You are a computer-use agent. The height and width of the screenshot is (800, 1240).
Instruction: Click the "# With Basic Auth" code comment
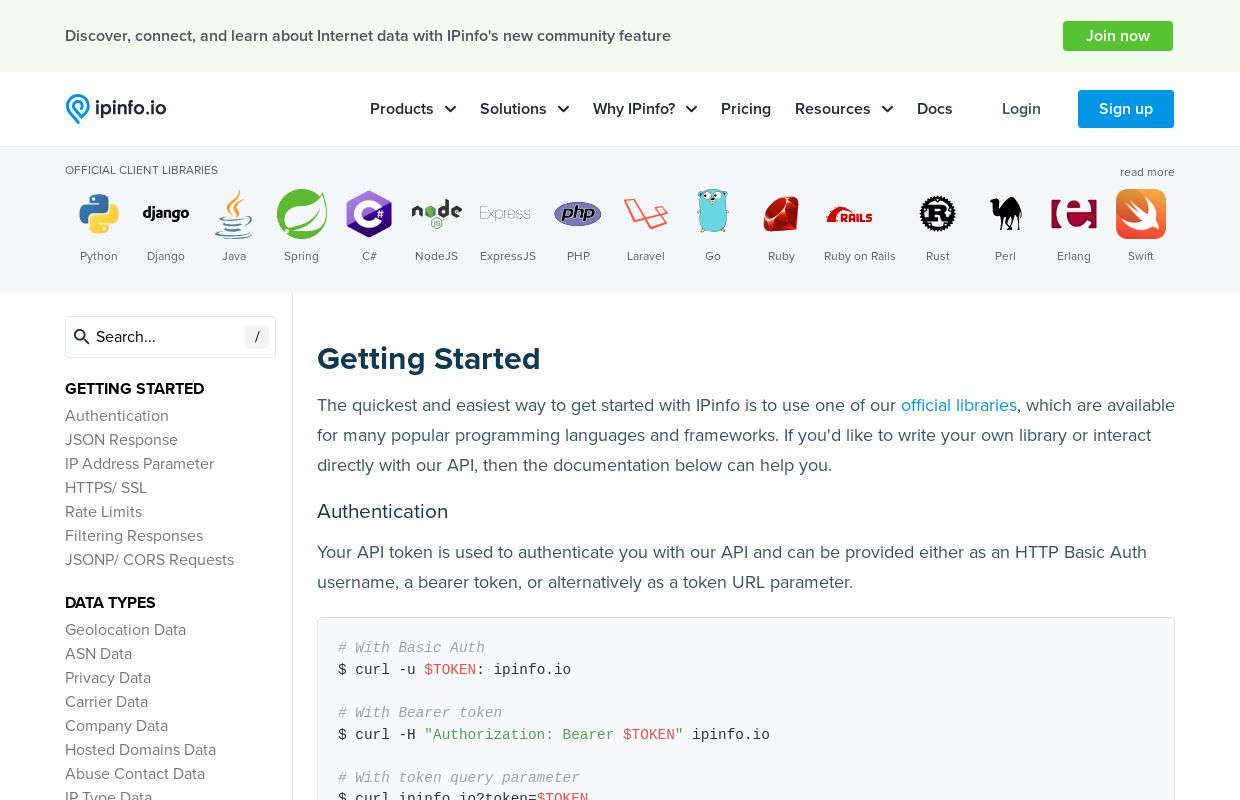tap(411, 648)
